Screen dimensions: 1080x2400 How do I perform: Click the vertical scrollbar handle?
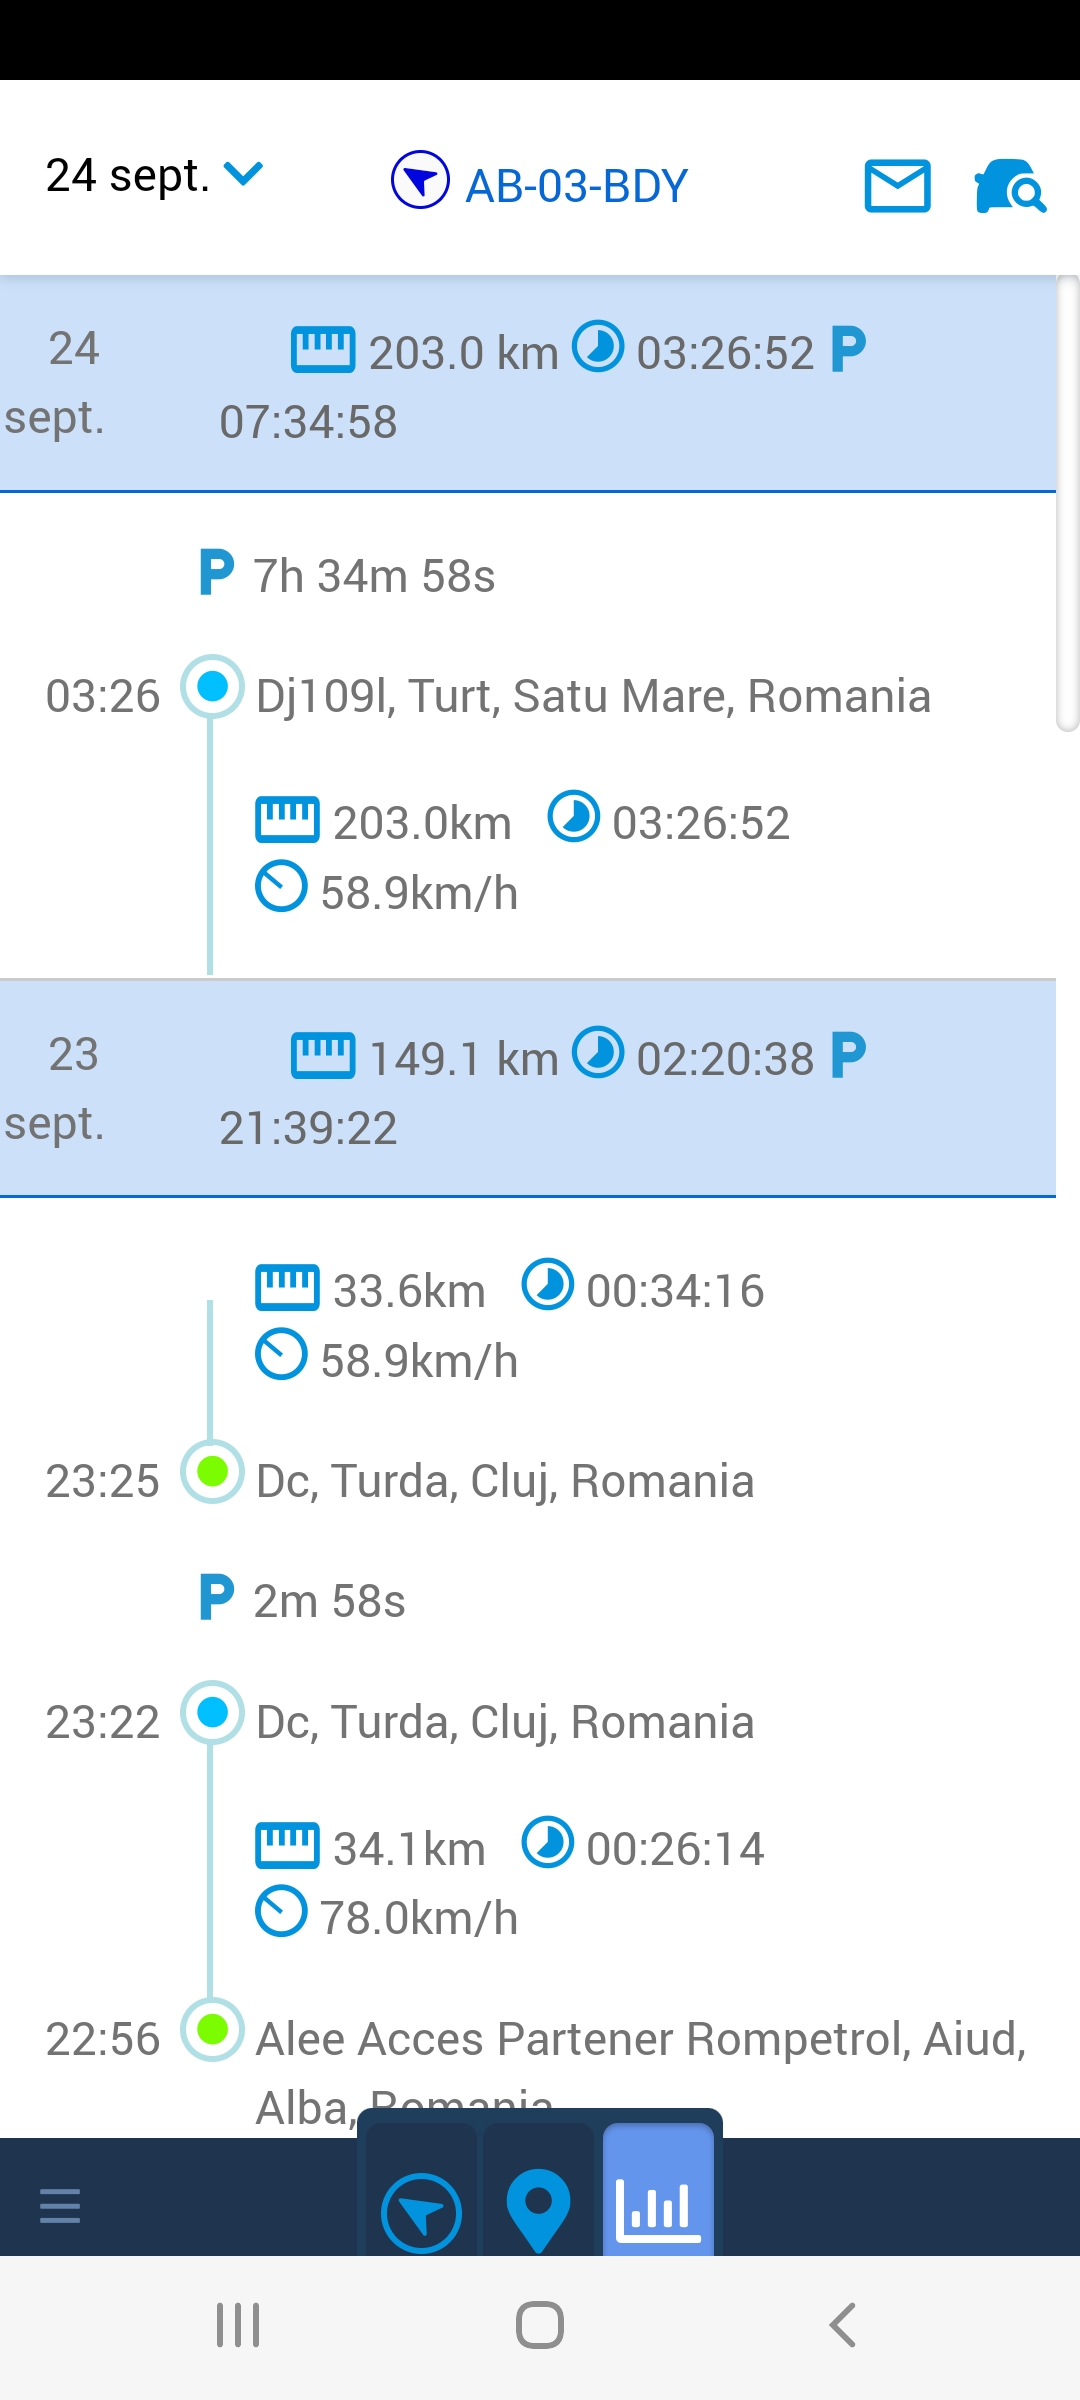pyautogui.click(x=1068, y=503)
